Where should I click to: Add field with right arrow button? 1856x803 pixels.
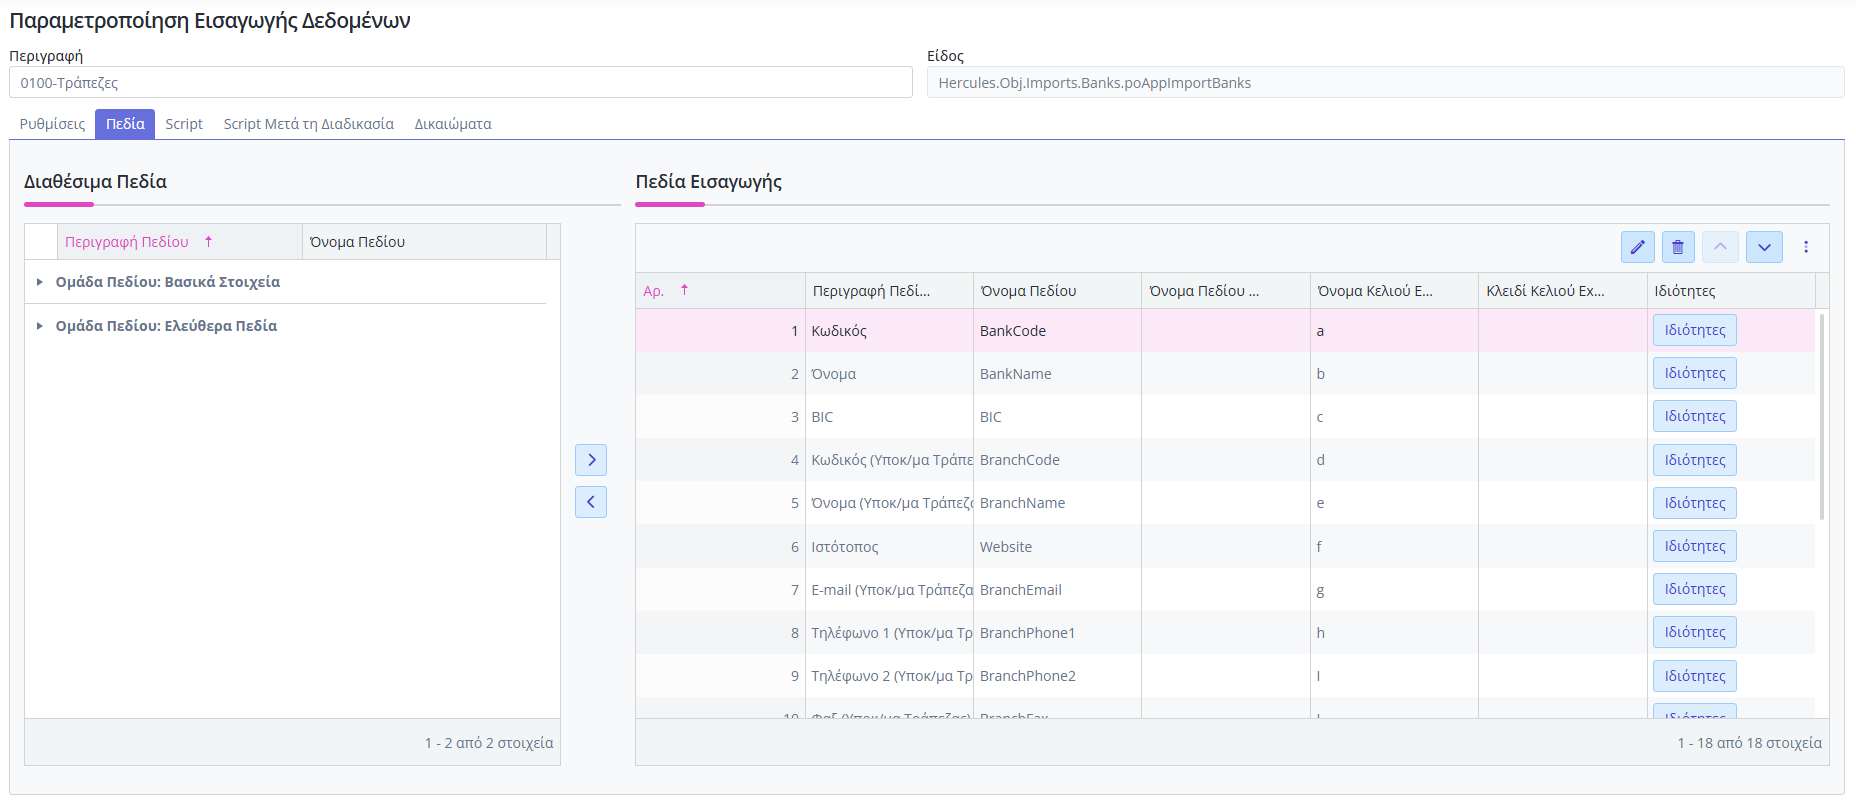click(x=591, y=460)
